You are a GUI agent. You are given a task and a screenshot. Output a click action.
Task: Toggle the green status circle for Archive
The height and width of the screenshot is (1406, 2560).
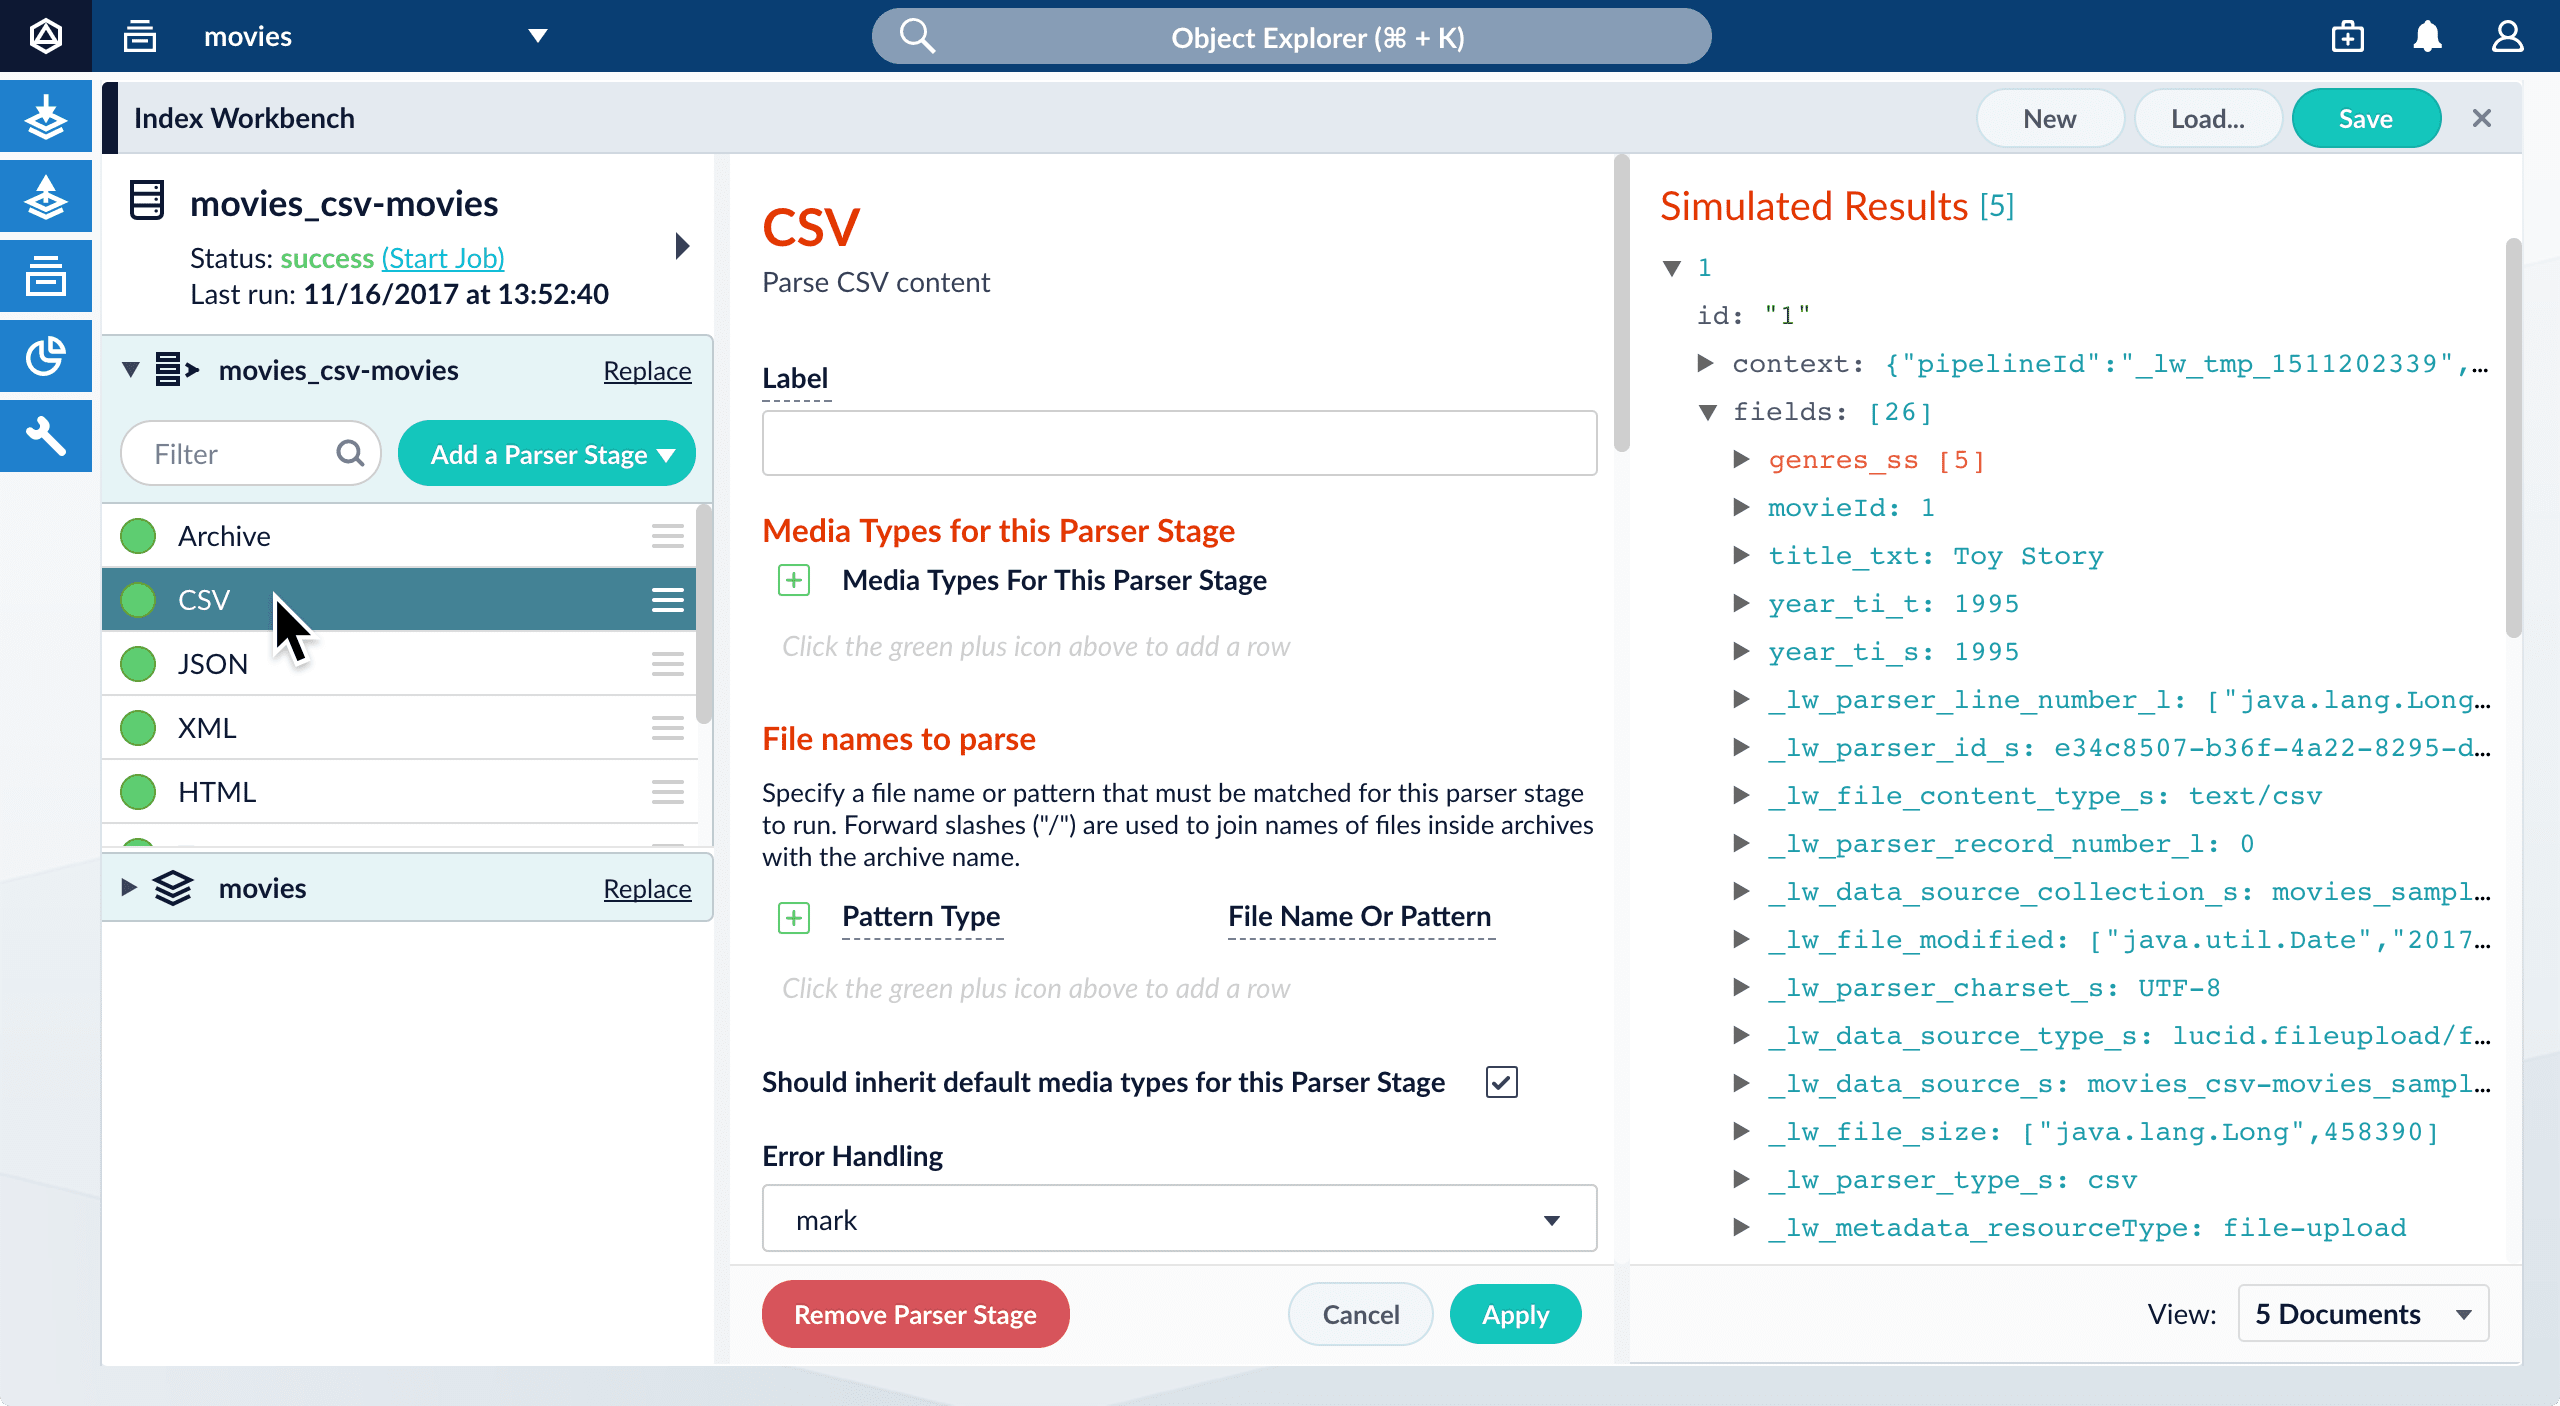(138, 536)
